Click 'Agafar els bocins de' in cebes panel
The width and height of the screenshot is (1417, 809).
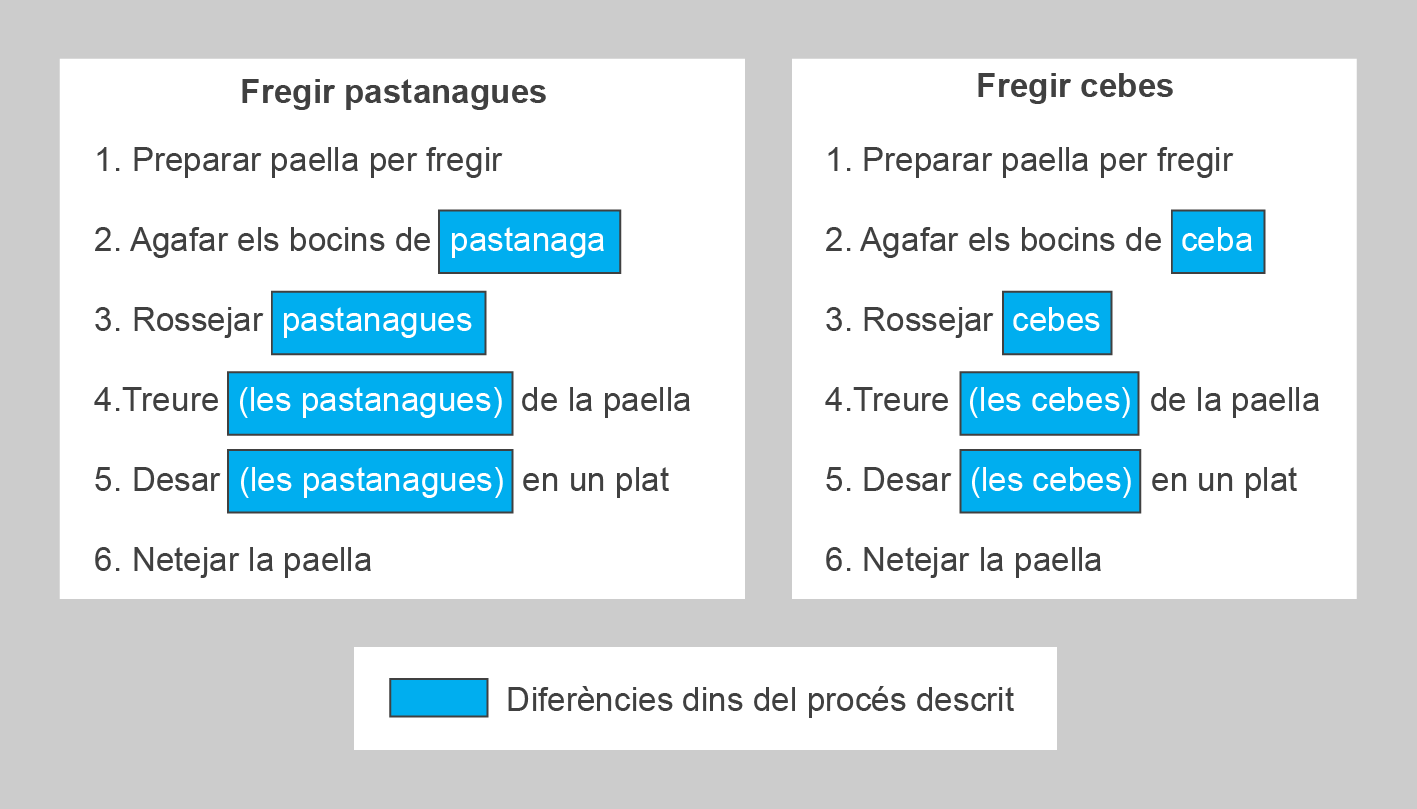1011,241
